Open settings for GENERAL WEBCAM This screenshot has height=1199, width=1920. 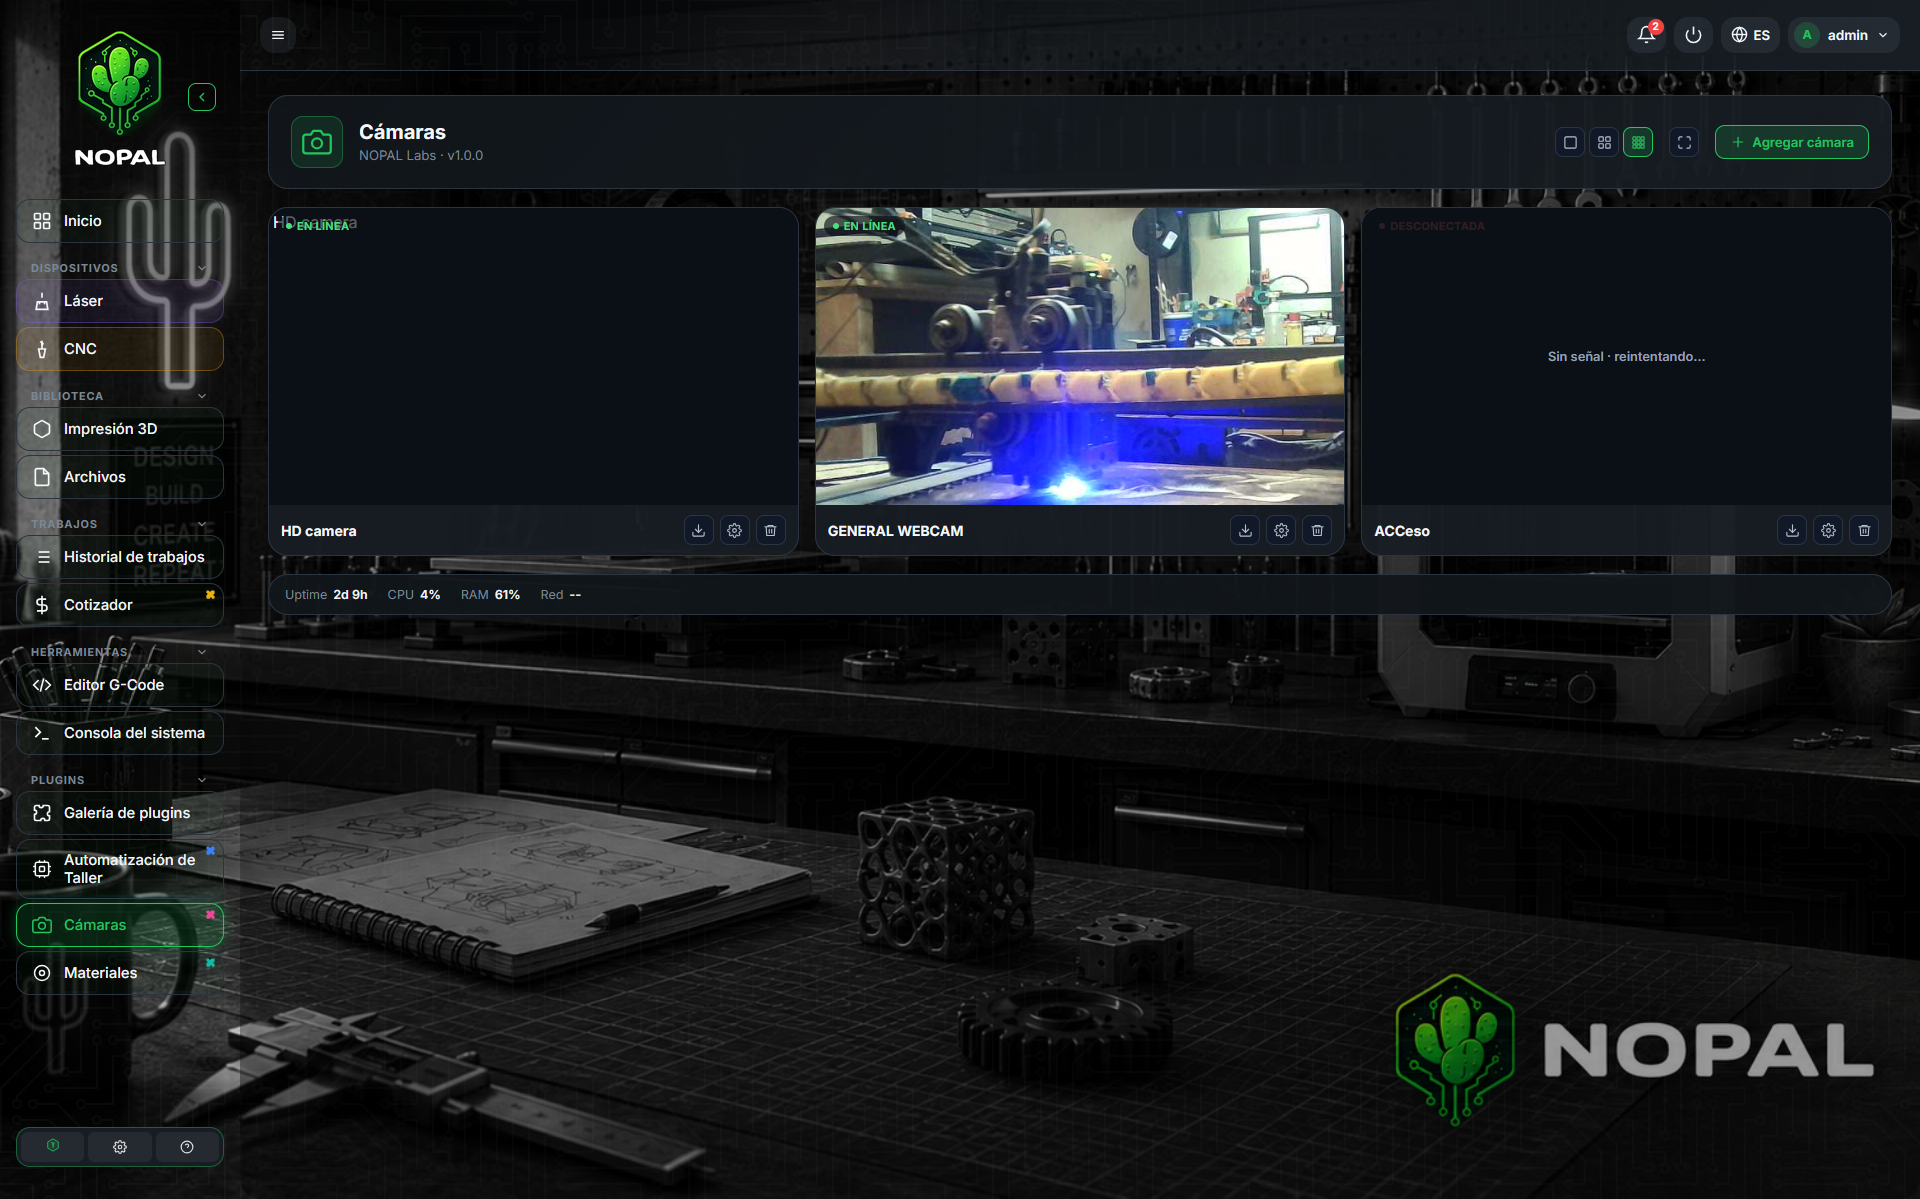coord(1281,530)
